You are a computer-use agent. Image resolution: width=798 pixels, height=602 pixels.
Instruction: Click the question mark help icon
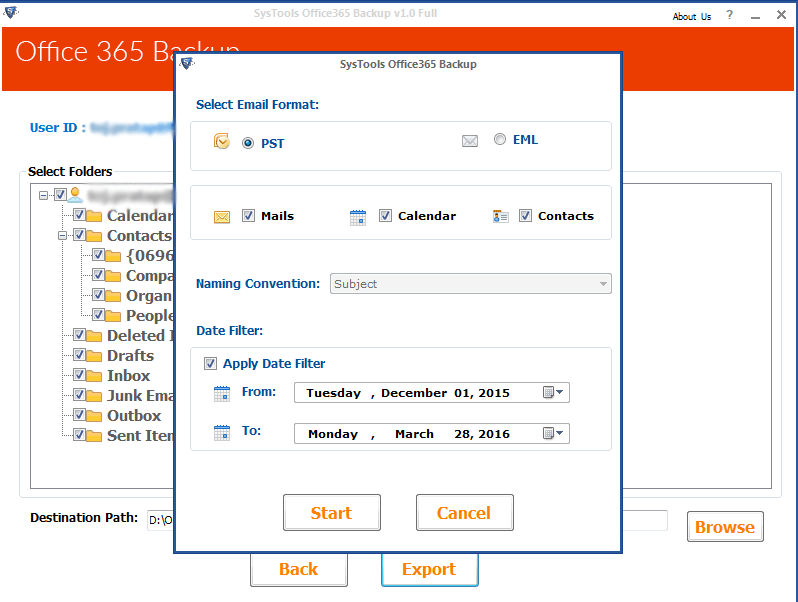pyautogui.click(x=730, y=16)
